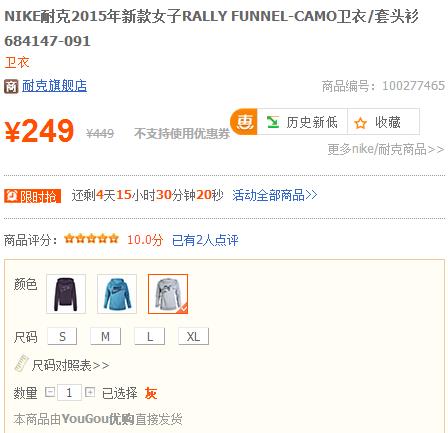
Task: Decrease quantity with the minus button
Action: pos(50,392)
